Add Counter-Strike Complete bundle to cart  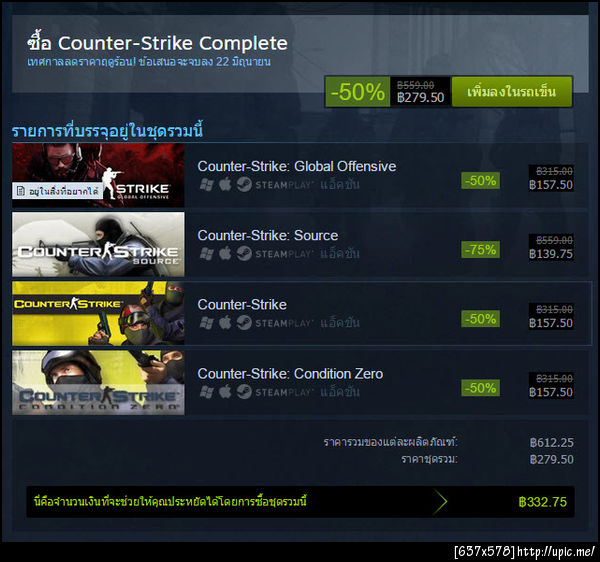(512, 92)
